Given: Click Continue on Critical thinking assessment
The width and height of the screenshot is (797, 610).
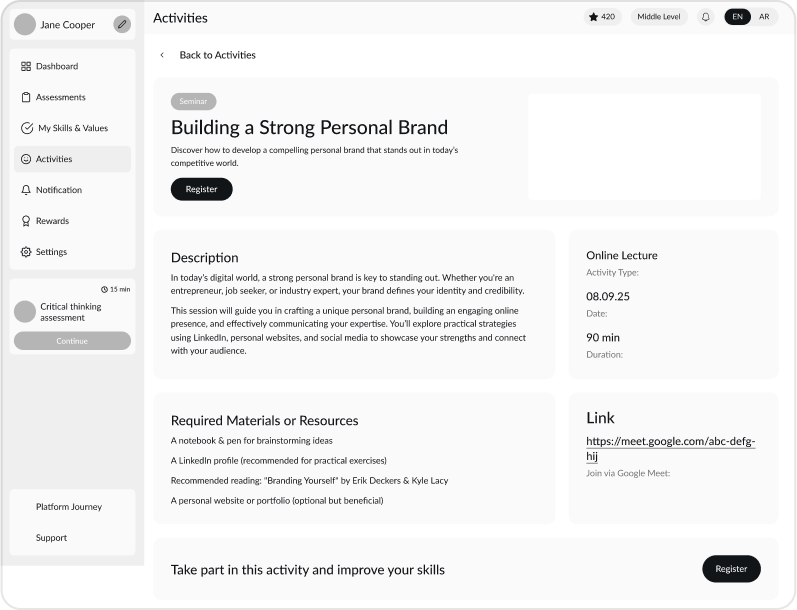Looking at the screenshot, I should 72,341.
